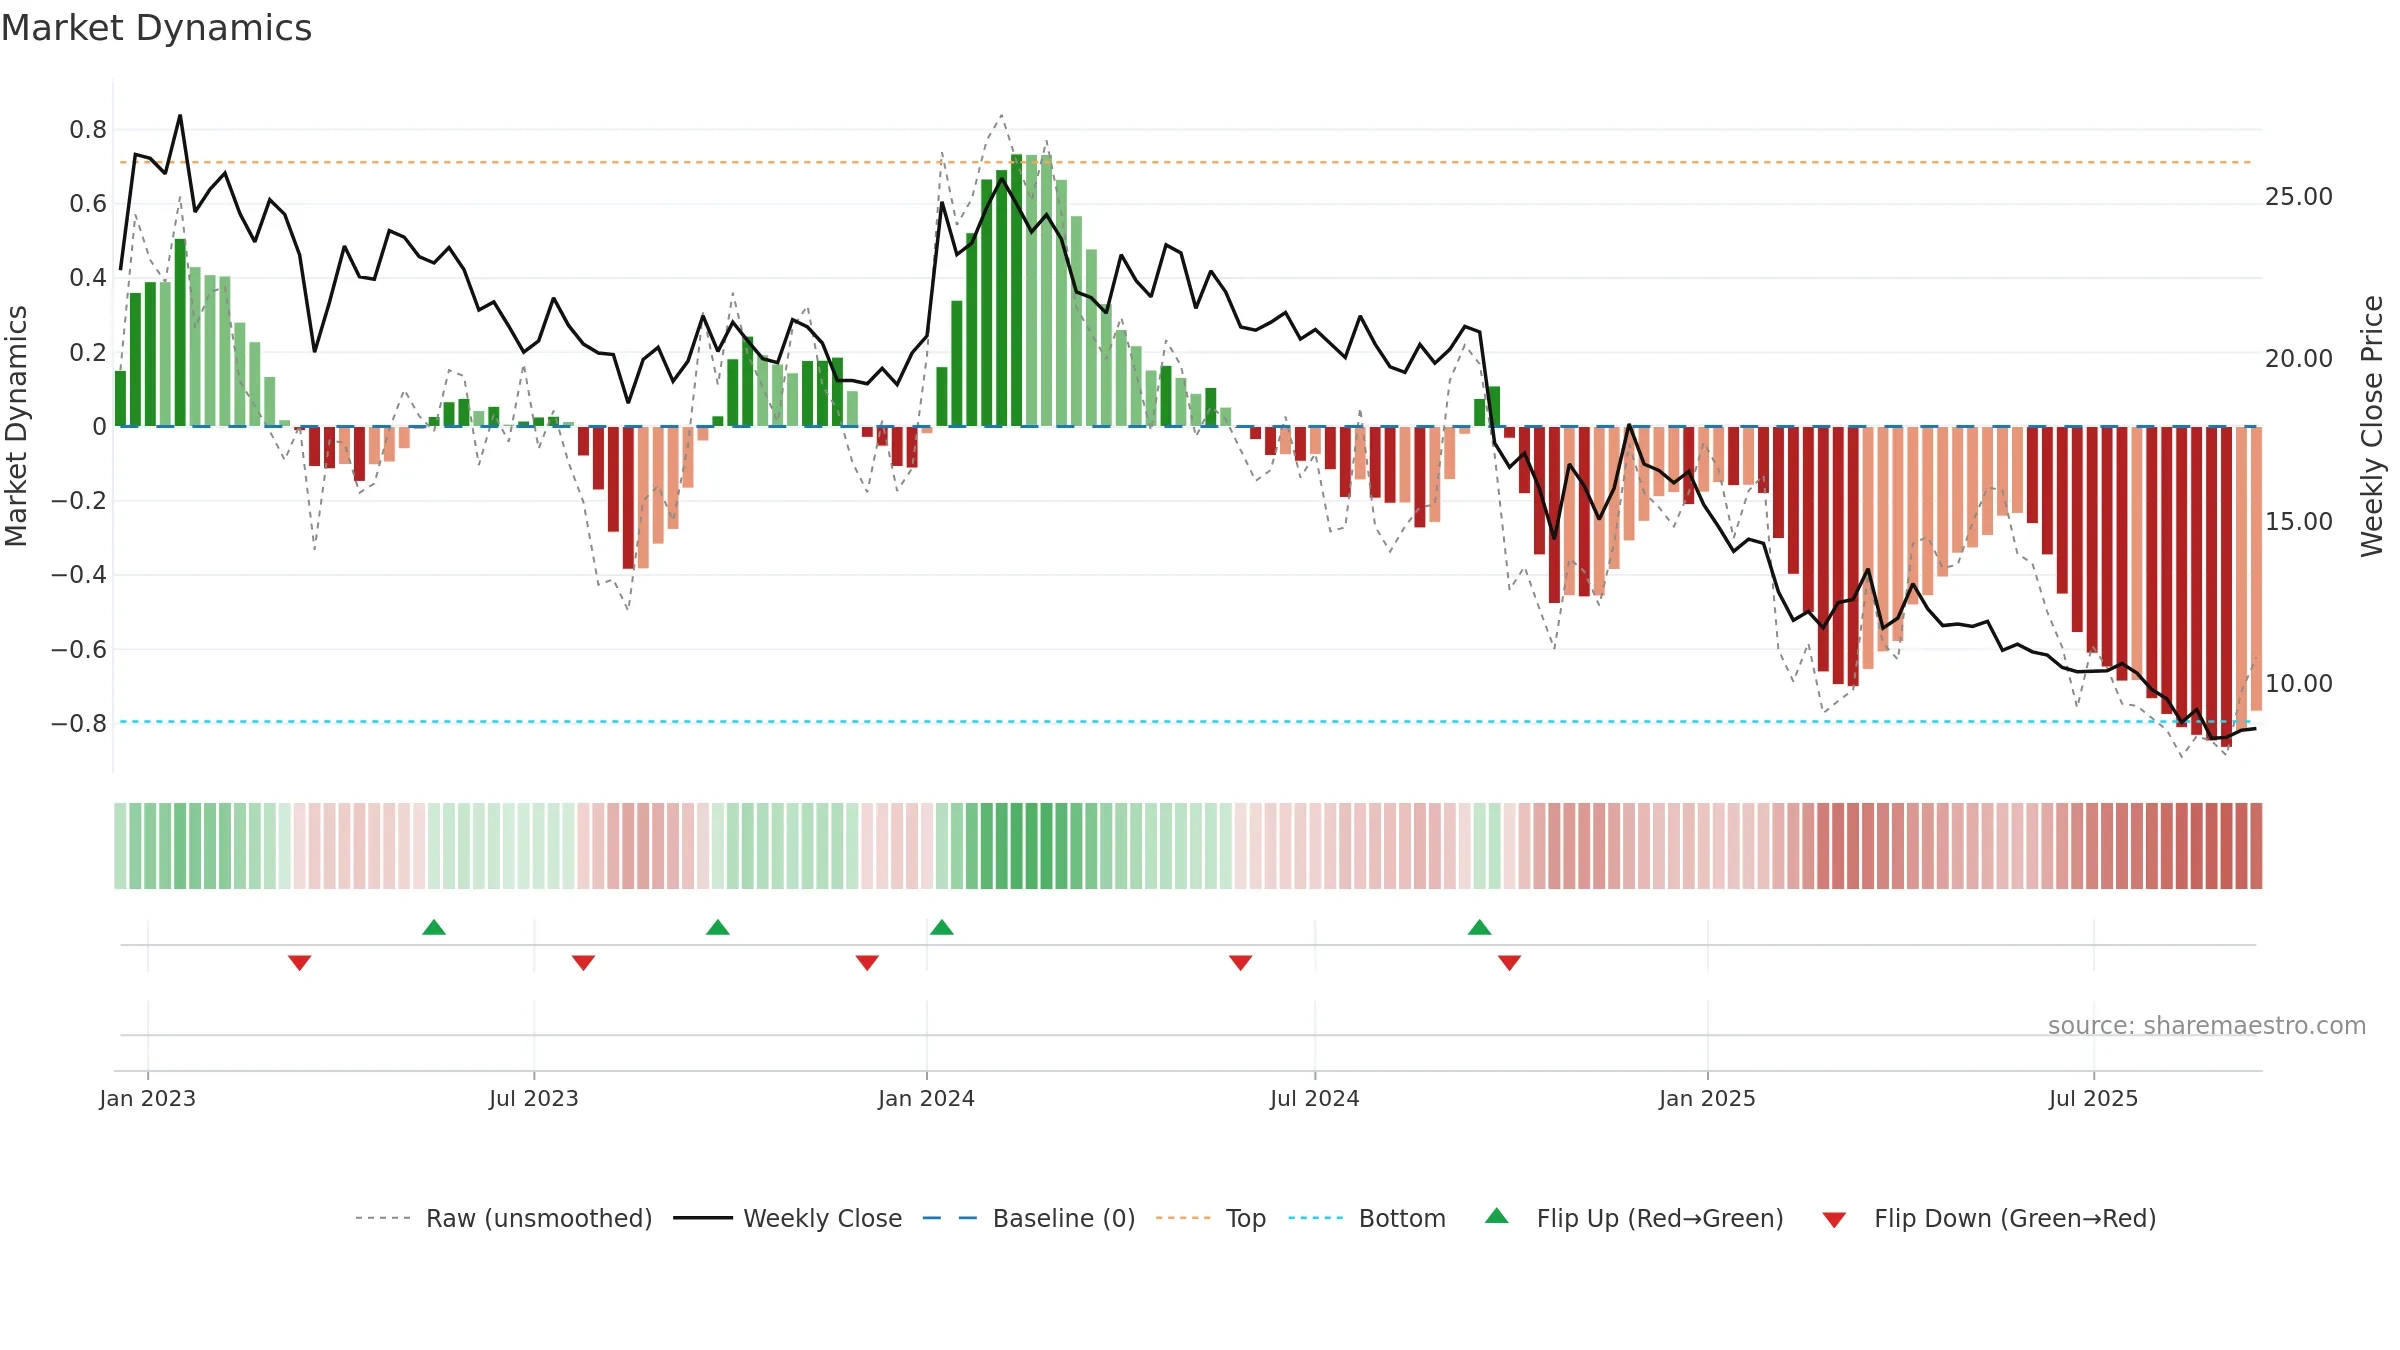This screenshot has width=2400, height=1350.
Task: Click the Jan 2023 x-axis label
Action: click(148, 1098)
